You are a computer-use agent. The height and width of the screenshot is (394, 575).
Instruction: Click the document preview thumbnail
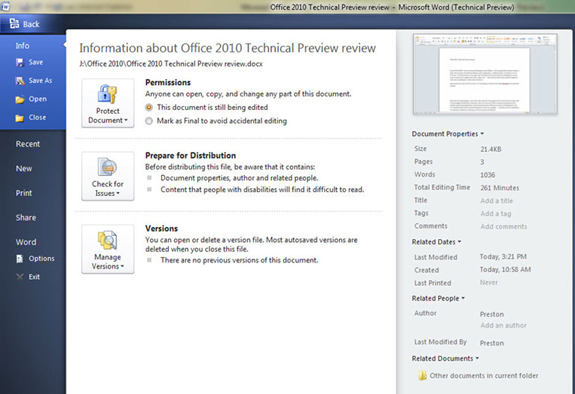[x=485, y=74]
